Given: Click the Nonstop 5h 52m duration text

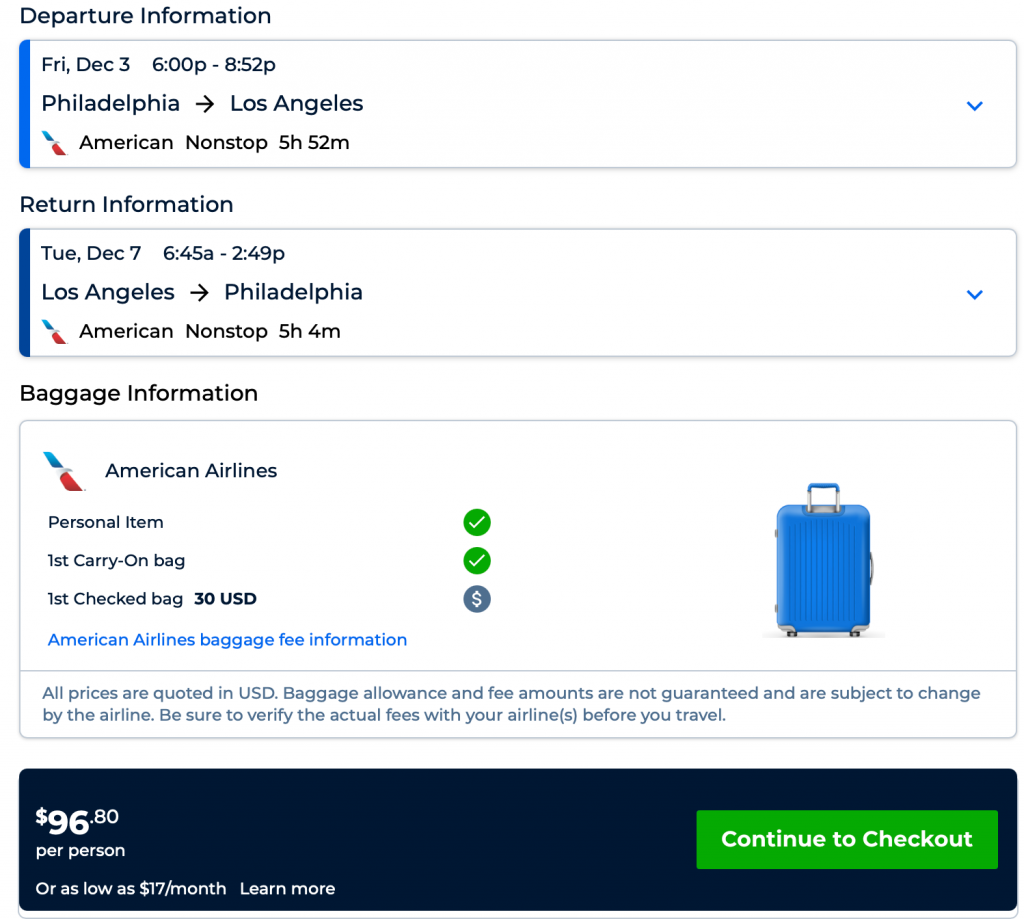Looking at the screenshot, I should click(267, 143).
